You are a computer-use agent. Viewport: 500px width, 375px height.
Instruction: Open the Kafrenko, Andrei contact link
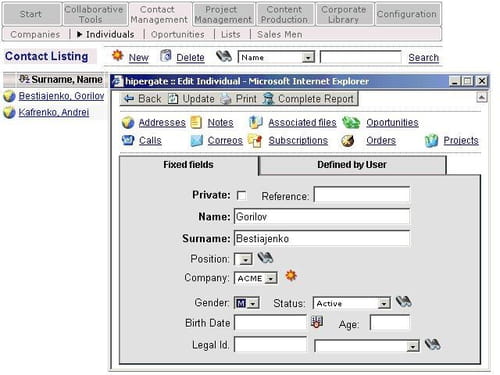pos(54,112)
